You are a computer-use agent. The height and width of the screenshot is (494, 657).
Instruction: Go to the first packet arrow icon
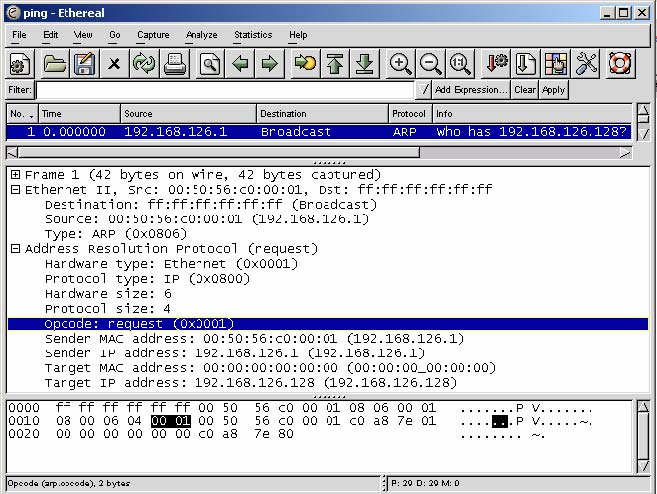click(334, 64)
